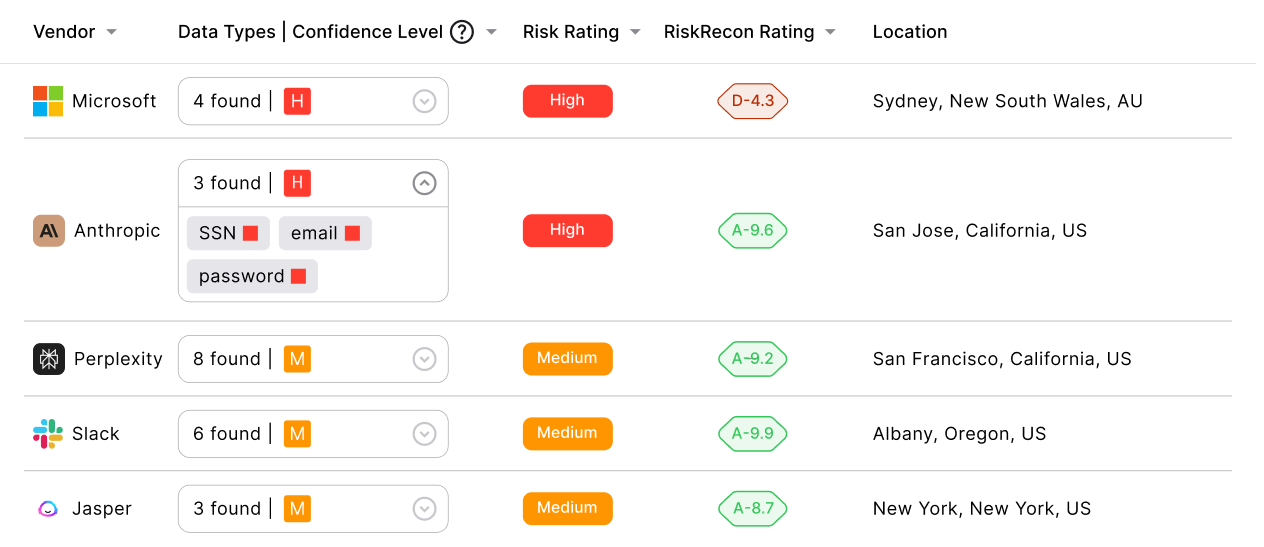This screenshot has height=547, width=1264.
Task: Click the Slack logo icon
Action: coord(48,434)
